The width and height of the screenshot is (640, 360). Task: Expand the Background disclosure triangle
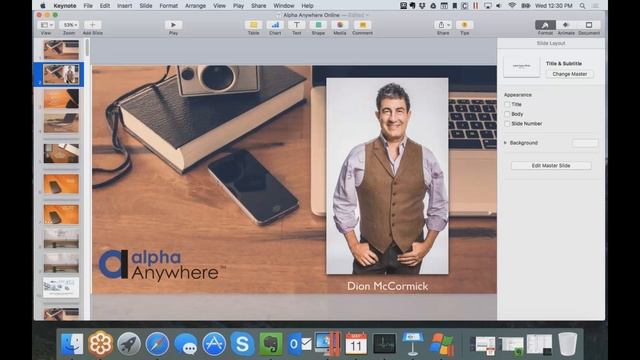pyautogui.click(x=505, y=143)
